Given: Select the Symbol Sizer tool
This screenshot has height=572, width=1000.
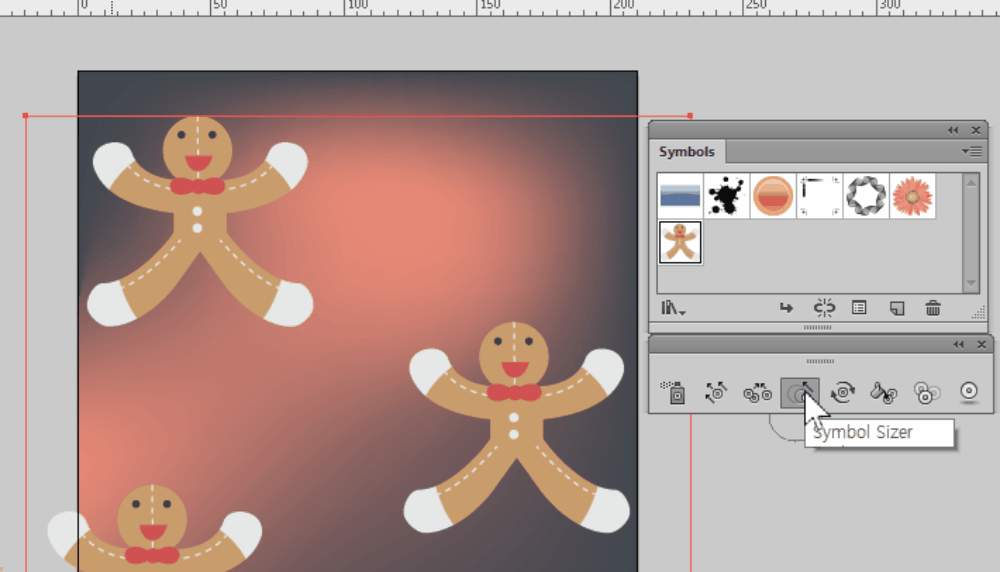Looking at the screenshot, I should [799, 392].
